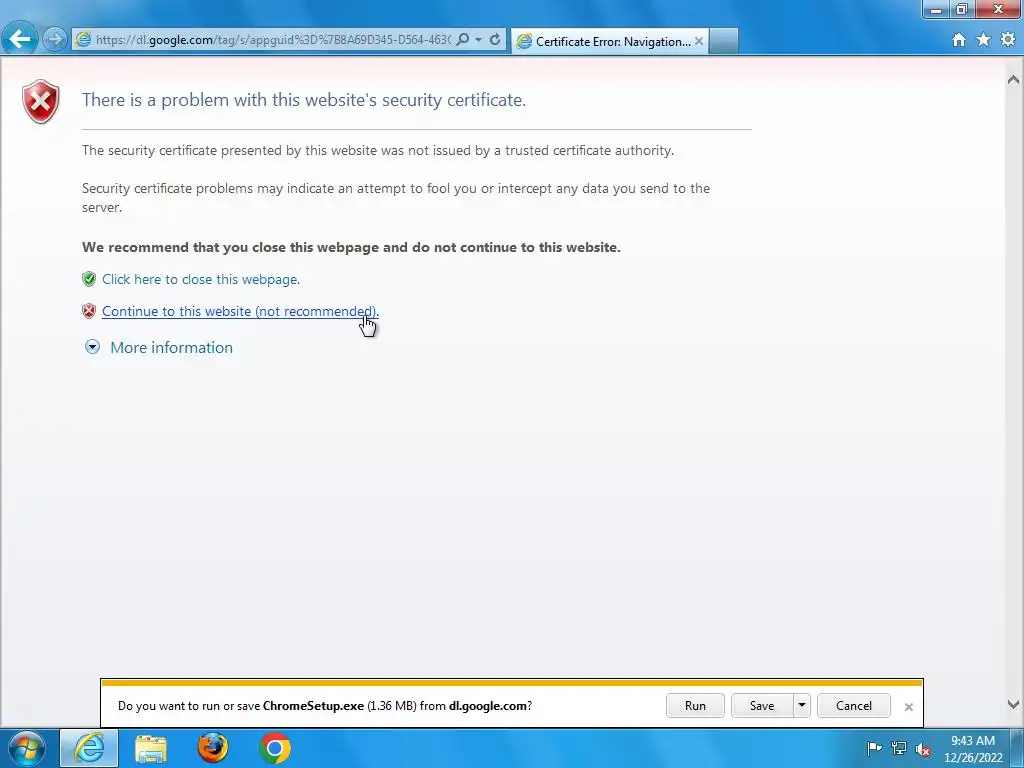Restore down the Internet Explorer window
This screenshot has width=1024, height=768.
961,9
